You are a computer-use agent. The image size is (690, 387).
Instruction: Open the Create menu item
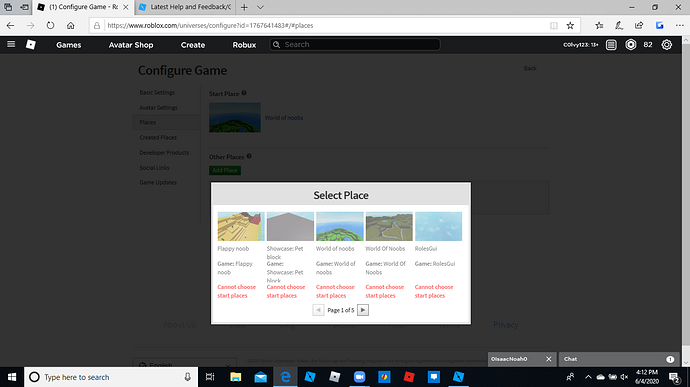coord(193,45)
